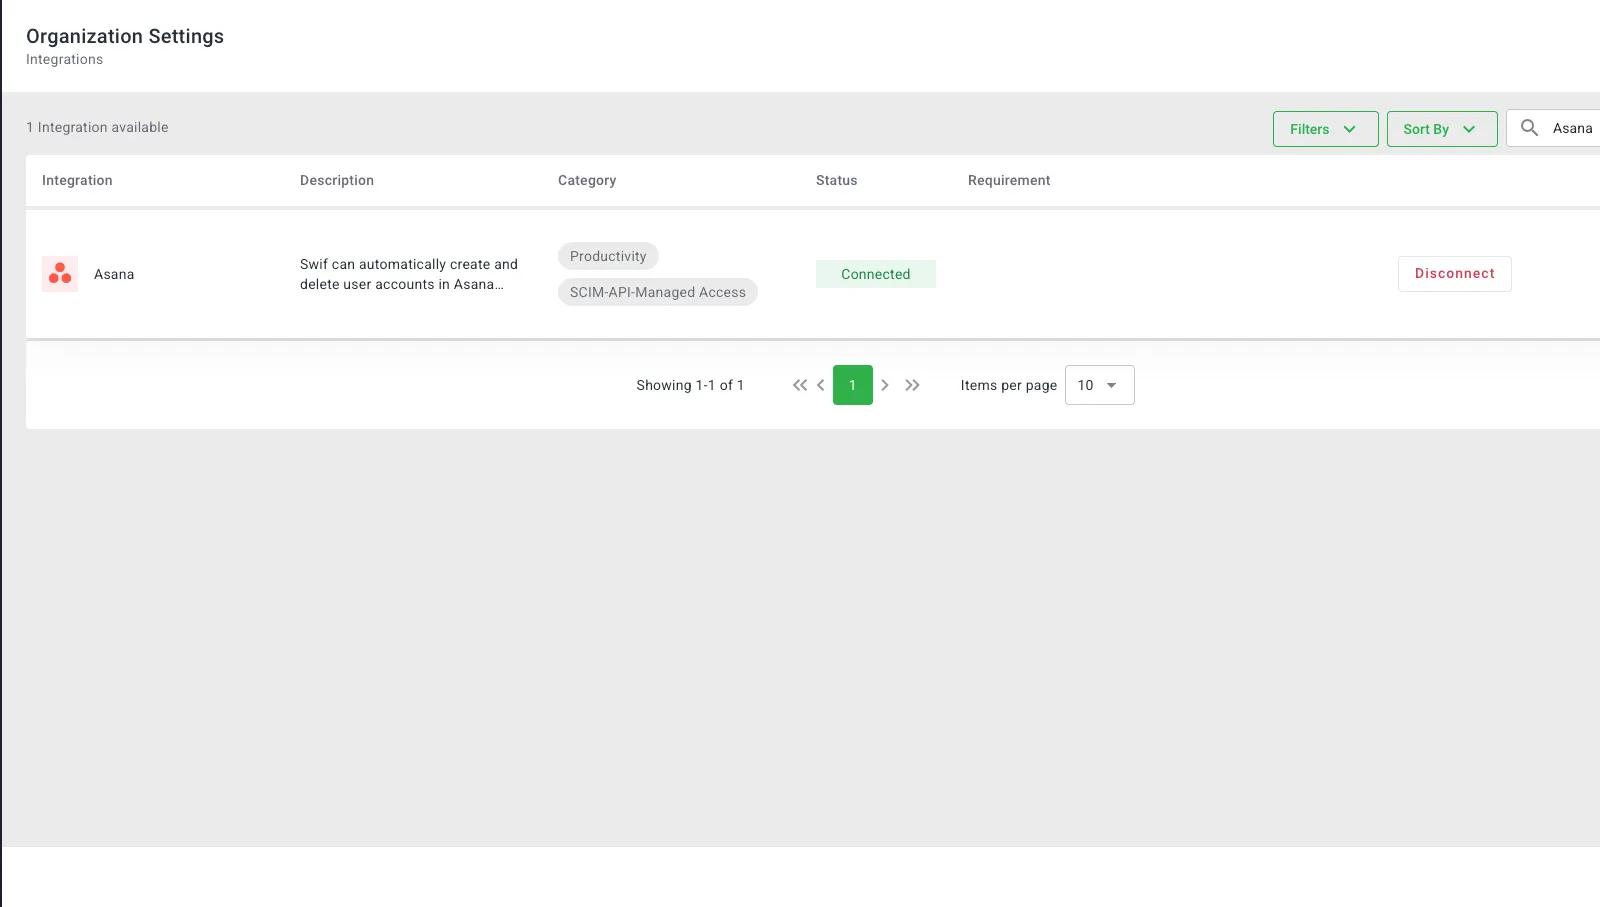1600x907 pixels.
Task: Click the search magnifier icon
Action: [x=1529, y=128]
